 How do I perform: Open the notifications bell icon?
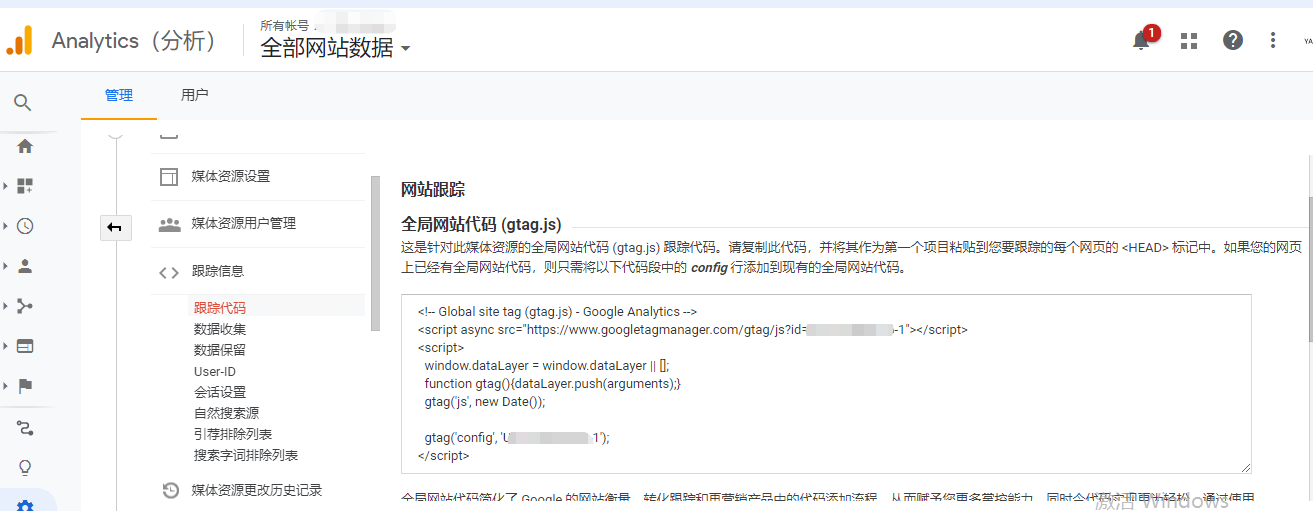[x=1141, y=40]
